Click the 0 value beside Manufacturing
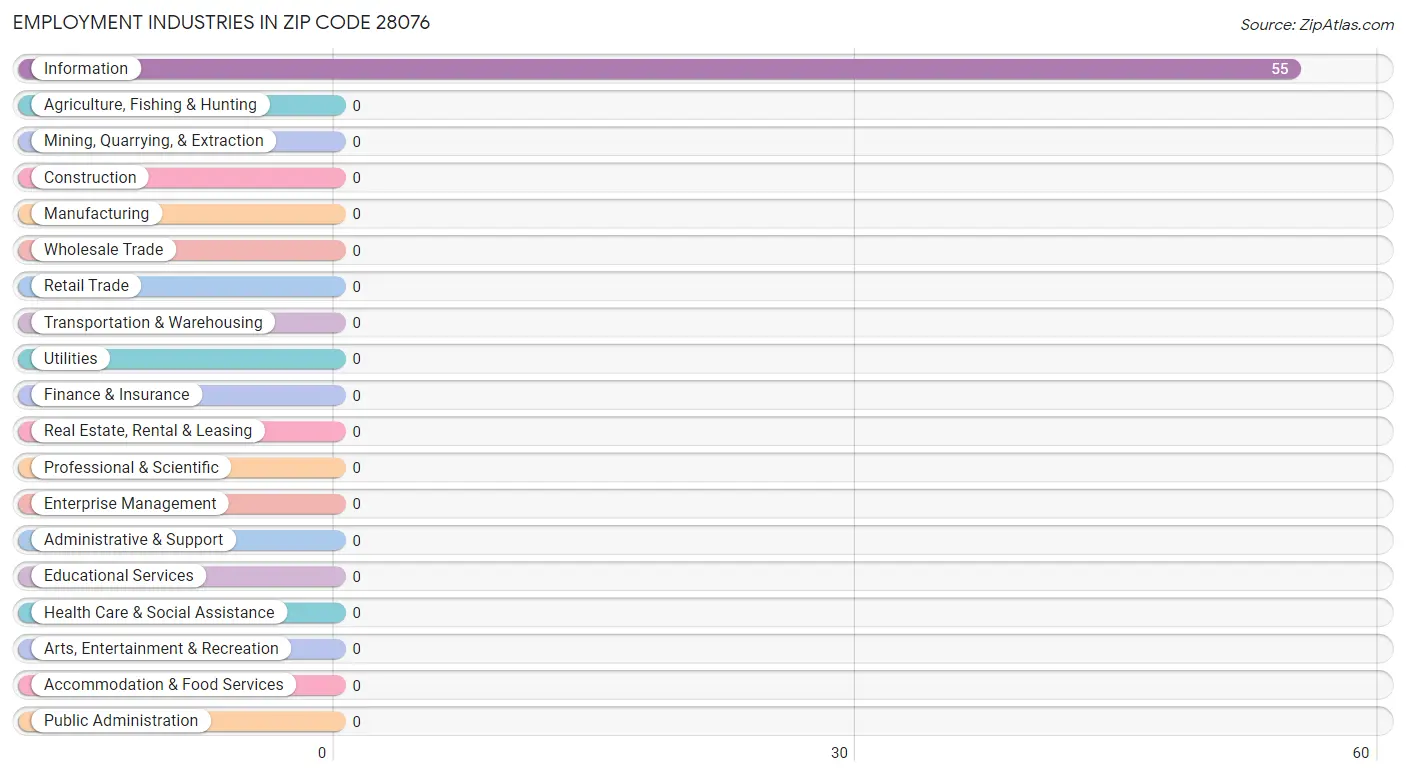Screen dimensions: 1406x776 pyautogui.click(x=356, y=214)
